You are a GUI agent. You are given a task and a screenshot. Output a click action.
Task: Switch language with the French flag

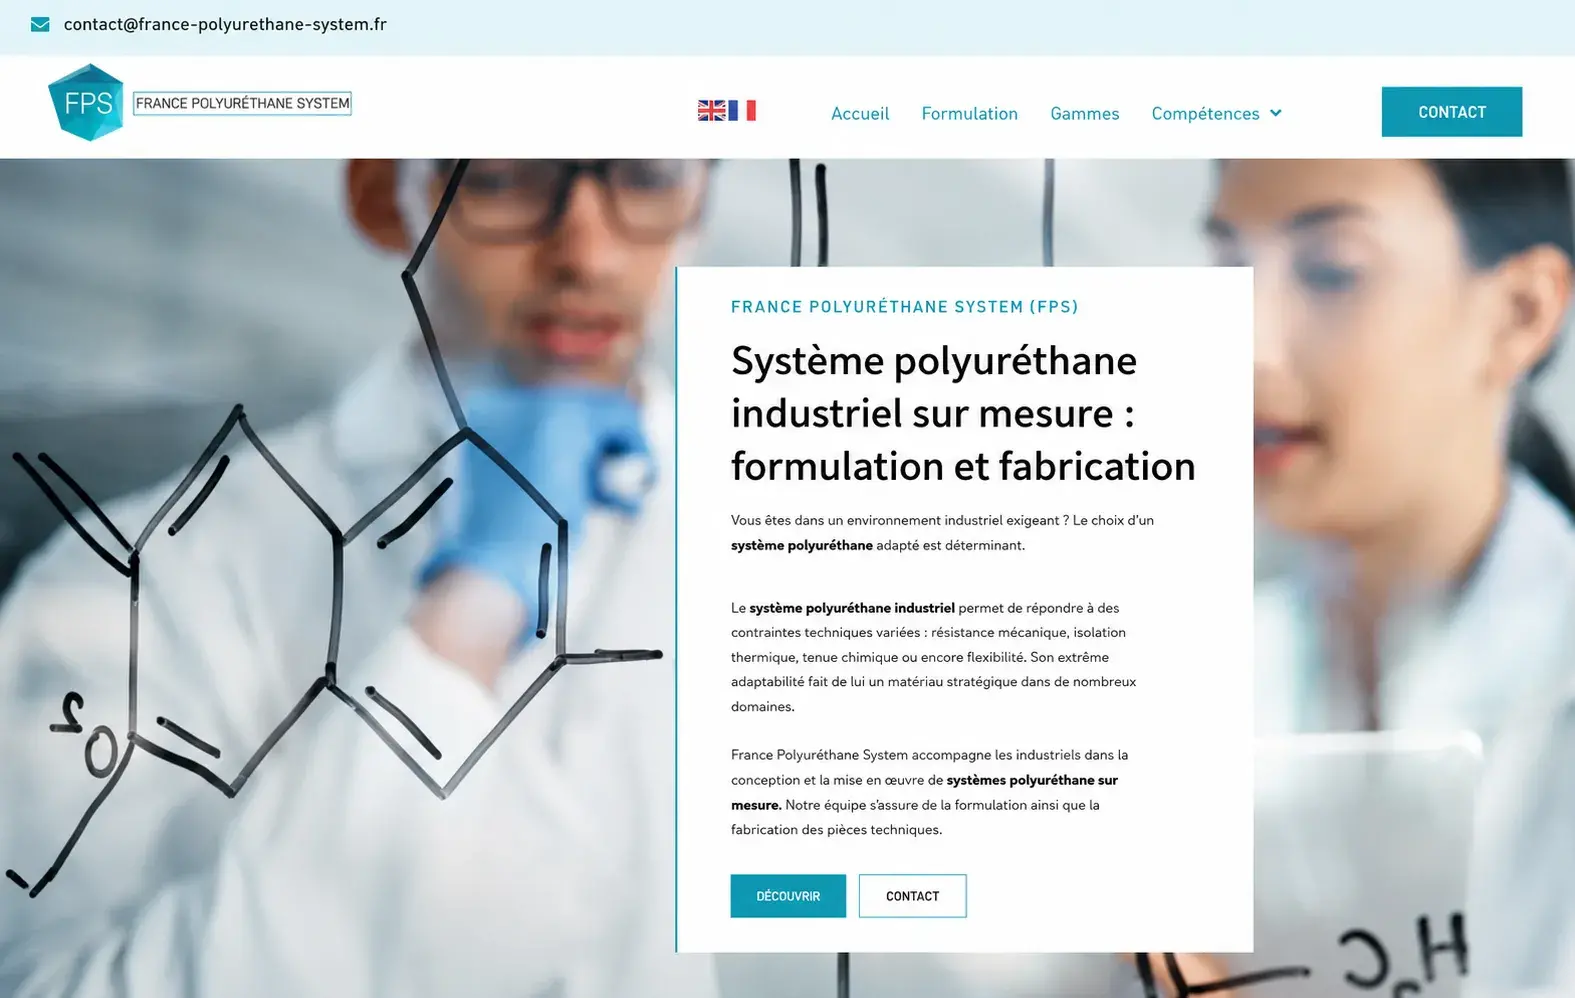[742, 111]
